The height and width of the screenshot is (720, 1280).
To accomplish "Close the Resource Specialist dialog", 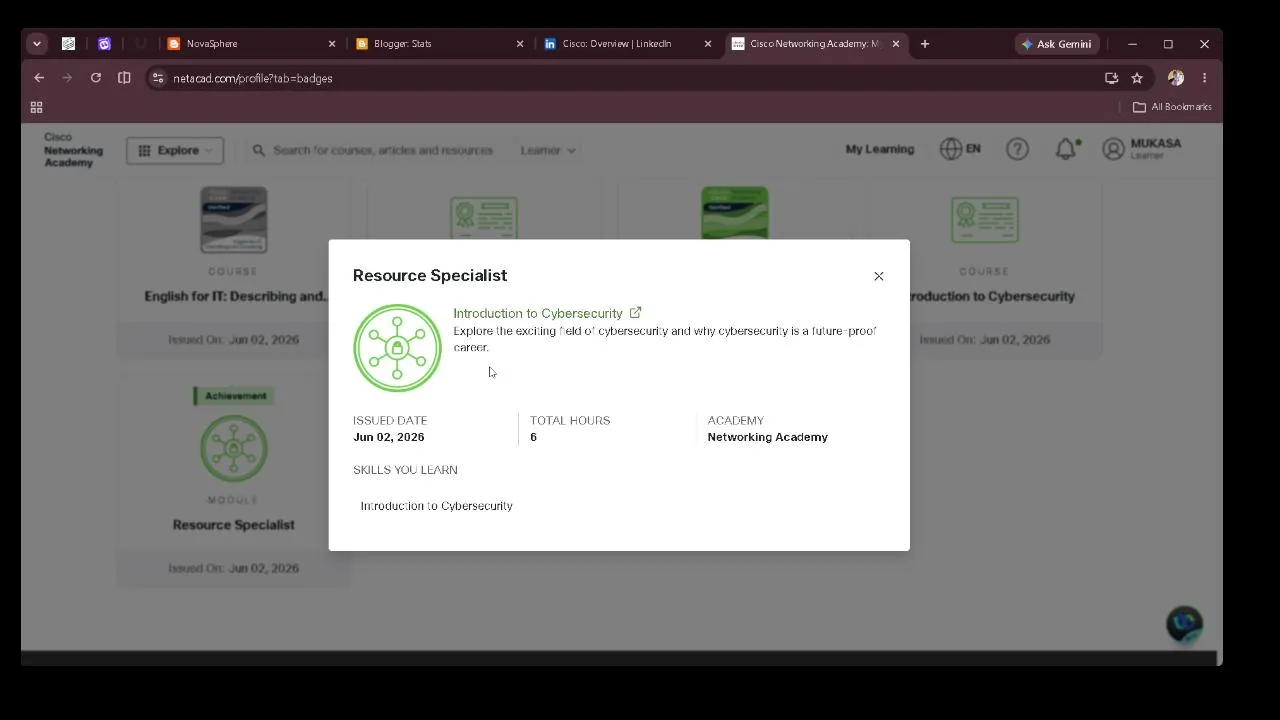I will (879, 276).
